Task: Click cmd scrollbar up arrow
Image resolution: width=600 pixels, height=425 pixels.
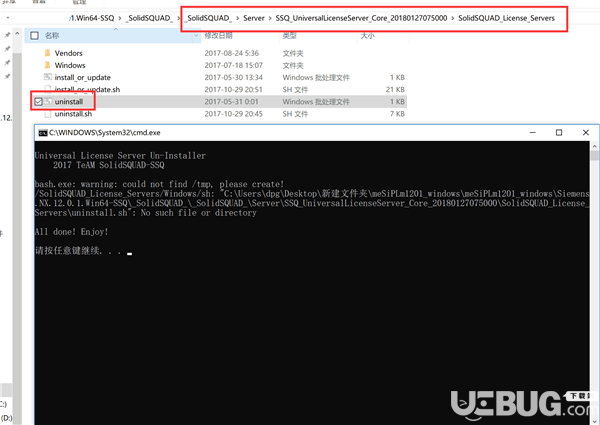Action: click(x=594, y=146)
